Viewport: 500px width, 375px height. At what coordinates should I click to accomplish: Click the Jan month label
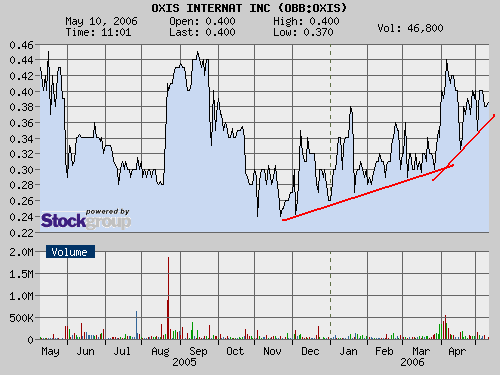348,352
